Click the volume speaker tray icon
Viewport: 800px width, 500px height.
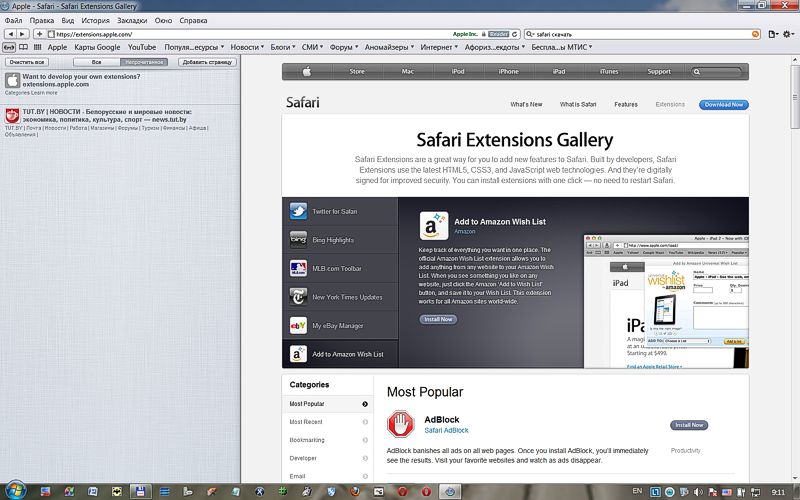point(698,492)
